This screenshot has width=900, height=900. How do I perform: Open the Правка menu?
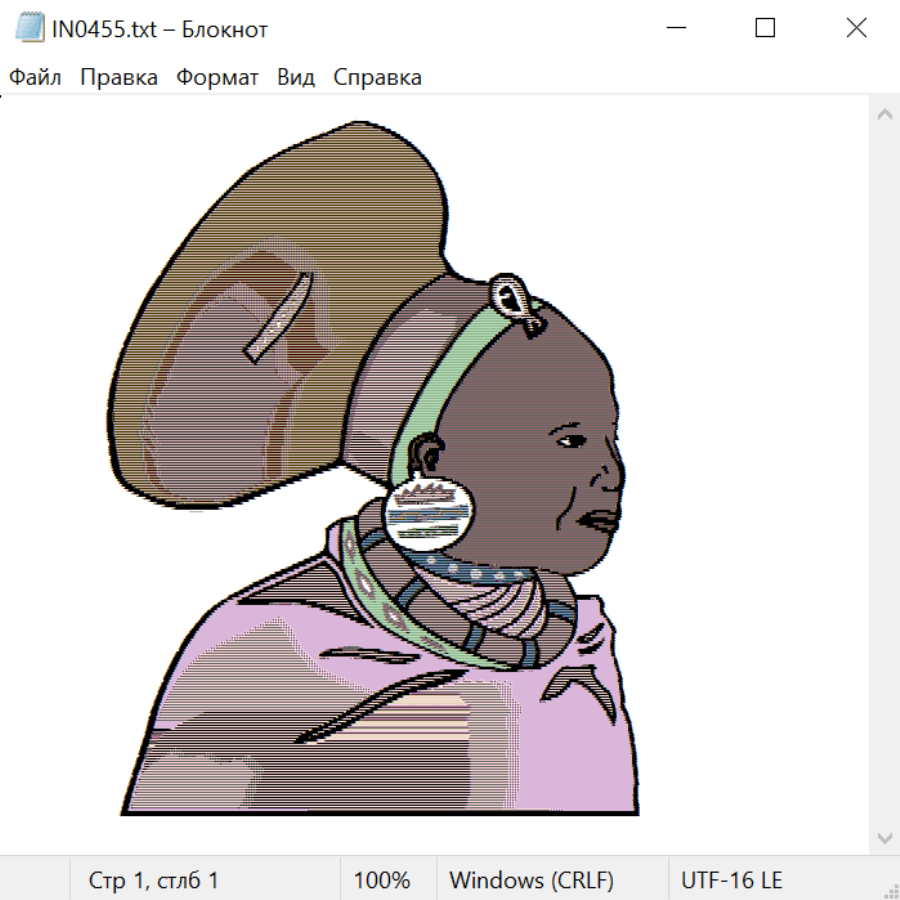click(119, 78)
